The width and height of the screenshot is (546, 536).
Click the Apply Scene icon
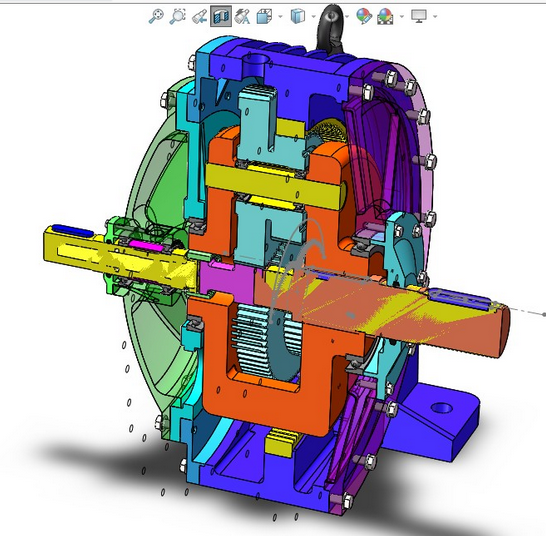tap(385, 16)
